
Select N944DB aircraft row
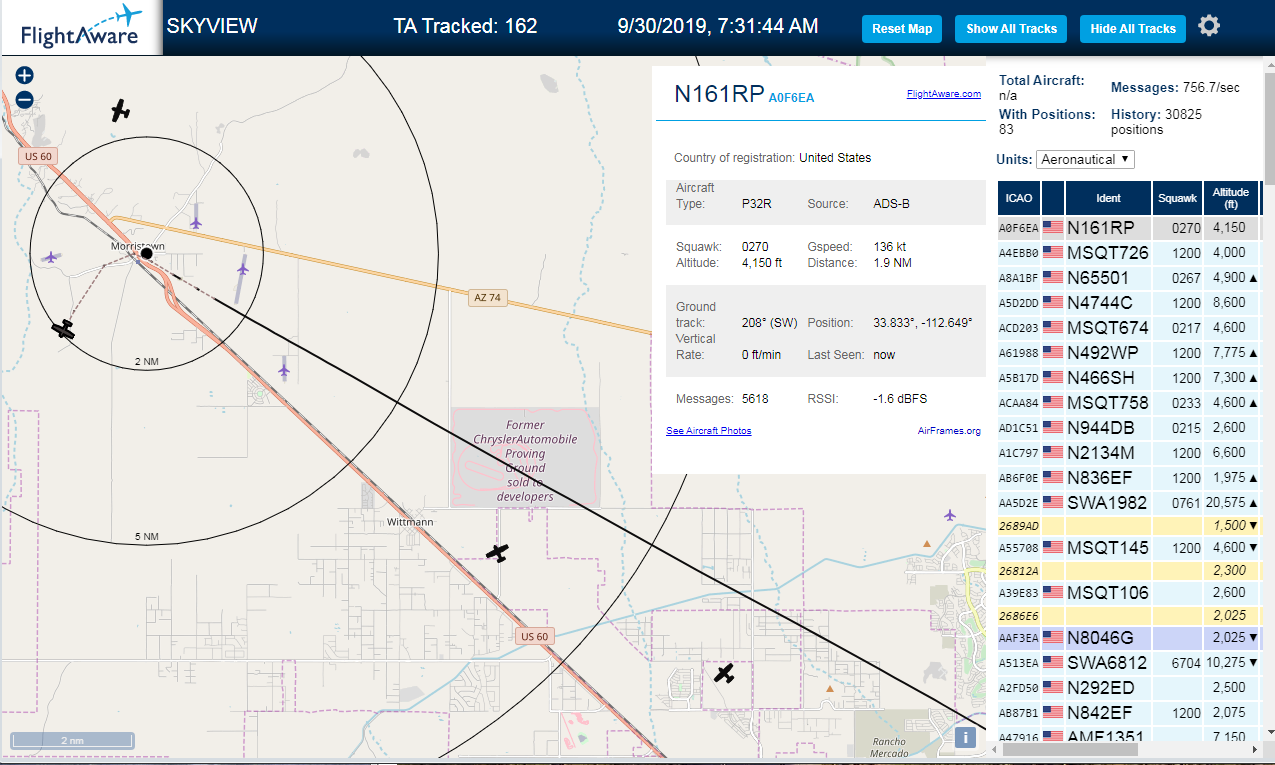point(1129,428)
